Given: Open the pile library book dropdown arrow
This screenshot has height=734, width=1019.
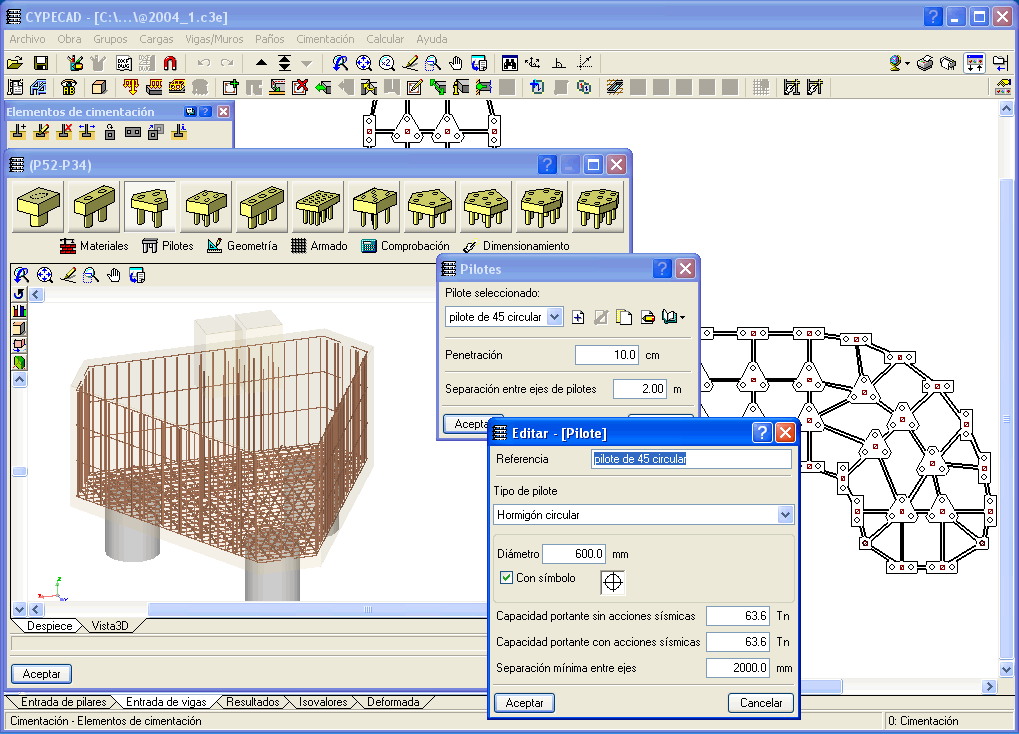Looking at the screenshot, I should point(682,317).
